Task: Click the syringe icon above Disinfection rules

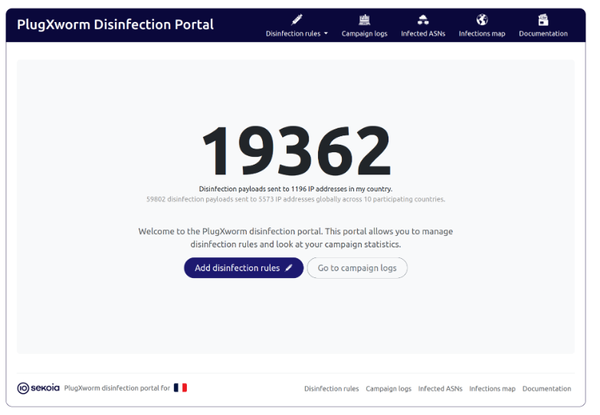Action: click(297, 20)
